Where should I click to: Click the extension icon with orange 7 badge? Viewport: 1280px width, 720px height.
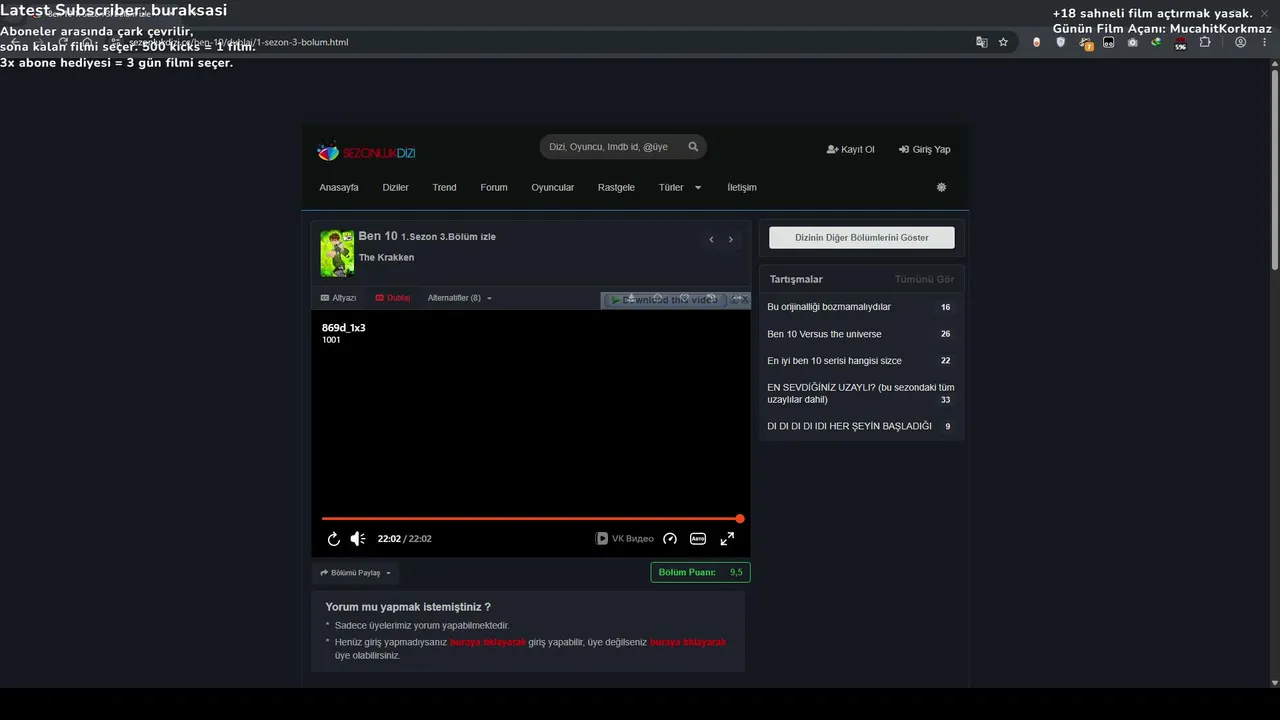(x=1085, y=43)
